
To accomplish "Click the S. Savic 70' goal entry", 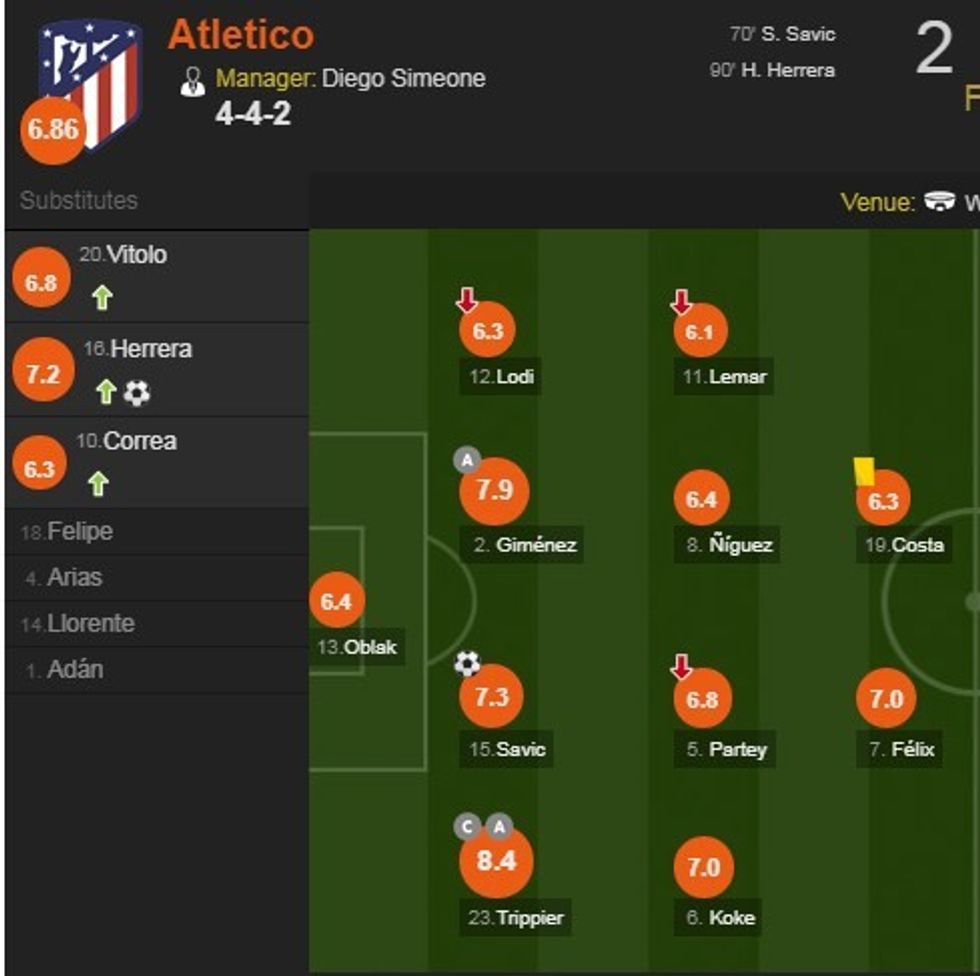I will point(783,35).
